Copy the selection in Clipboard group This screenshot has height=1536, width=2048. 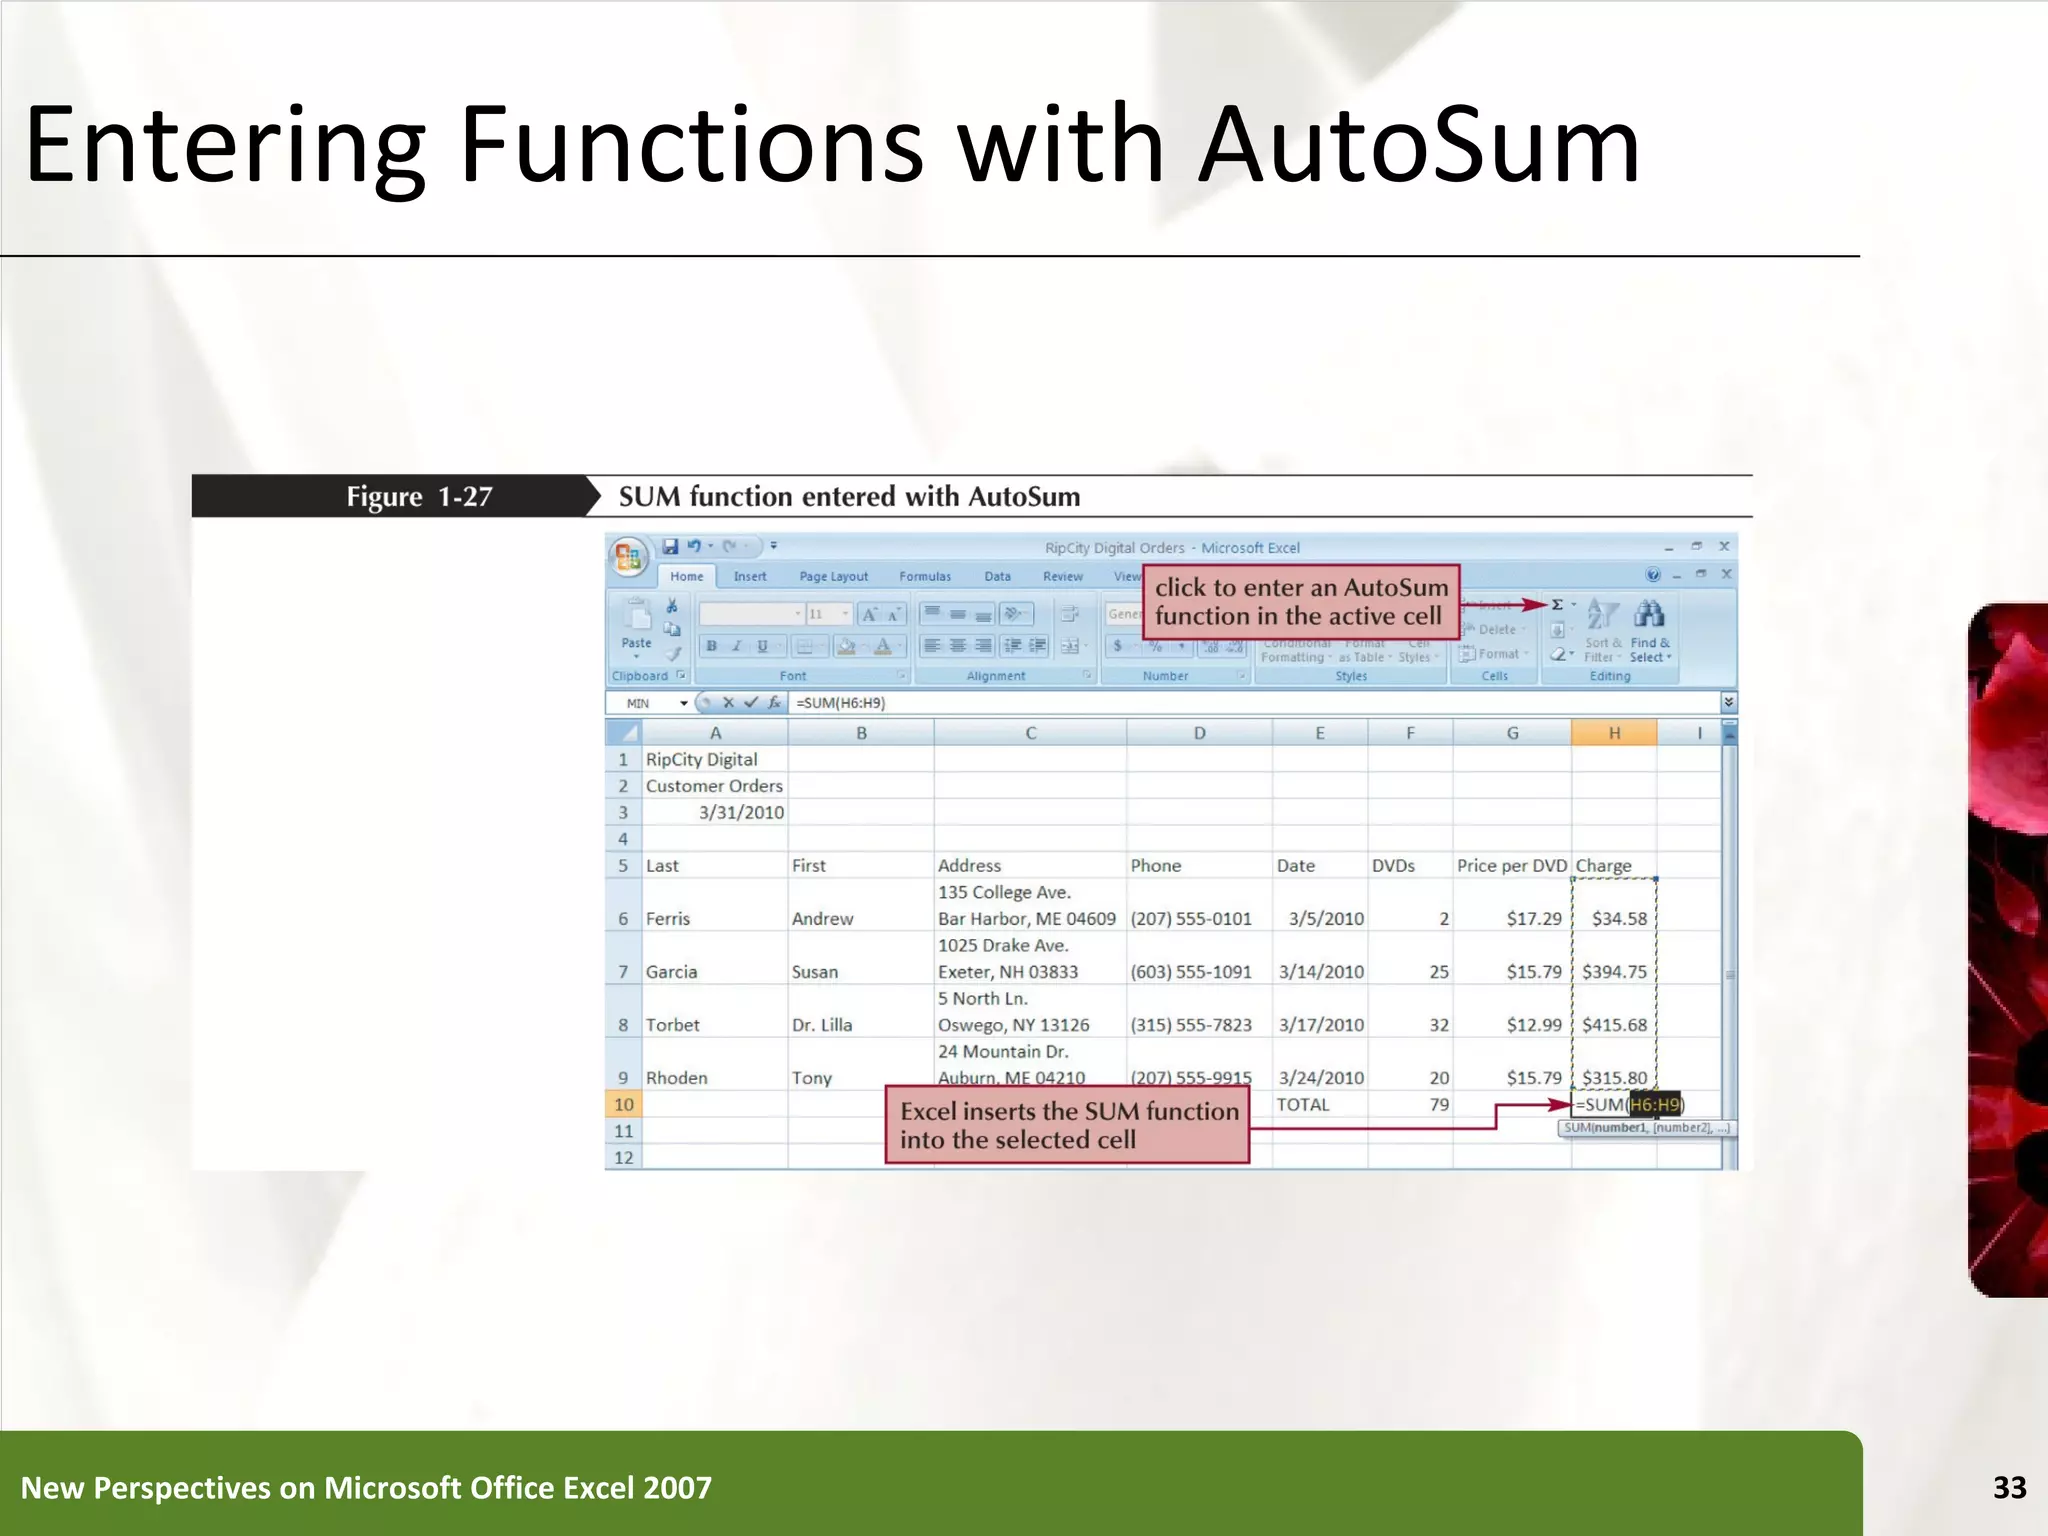[672, 630]
